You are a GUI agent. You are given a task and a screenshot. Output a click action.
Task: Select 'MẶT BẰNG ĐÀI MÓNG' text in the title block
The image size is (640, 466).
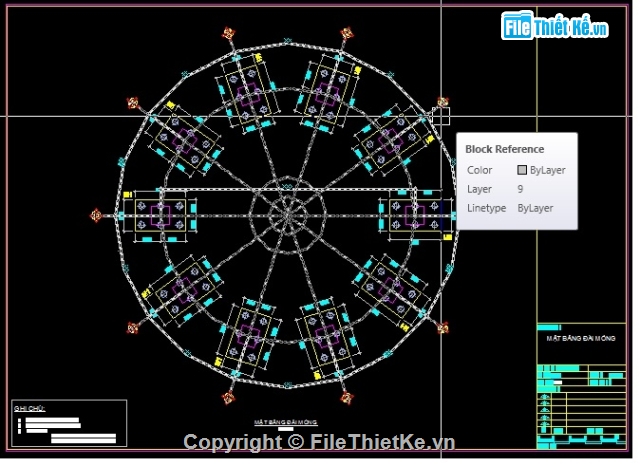pos(581,338)
